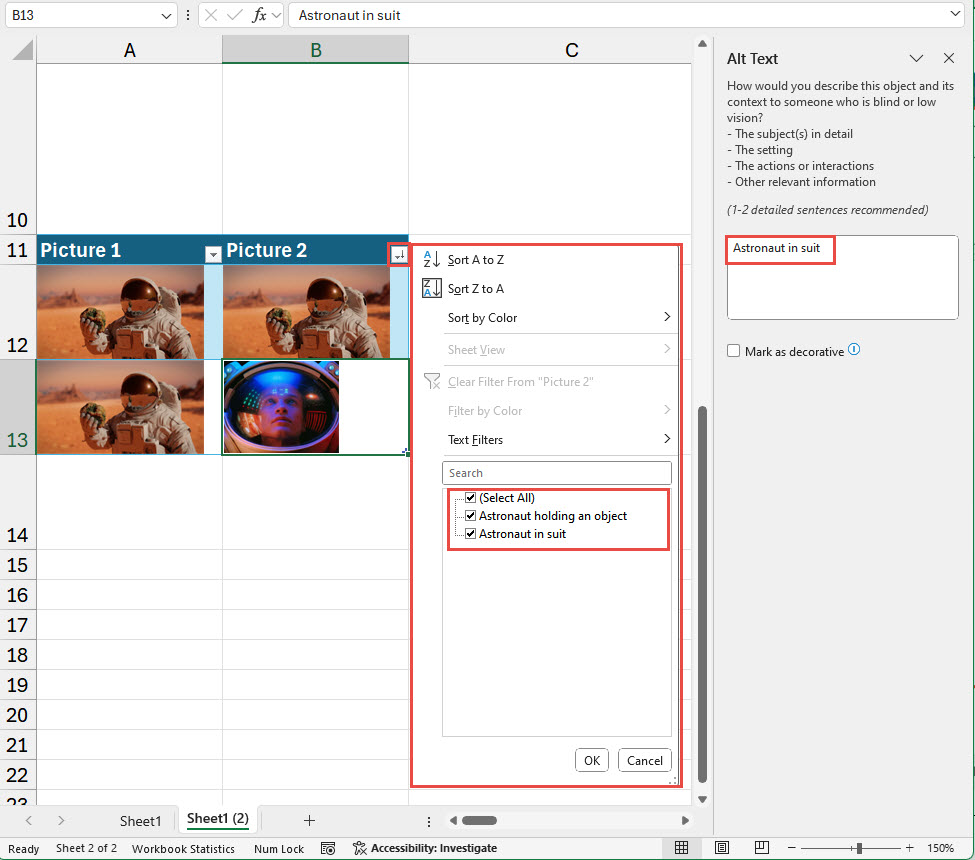Uncheck 'Astronaut holding an object' filter option
Screen dimensions: 975x860
[470, 515]
